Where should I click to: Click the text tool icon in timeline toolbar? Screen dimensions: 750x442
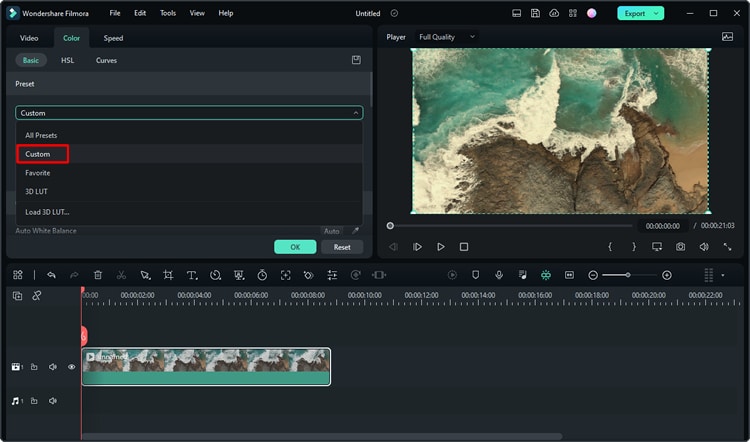tap(192, 275)
